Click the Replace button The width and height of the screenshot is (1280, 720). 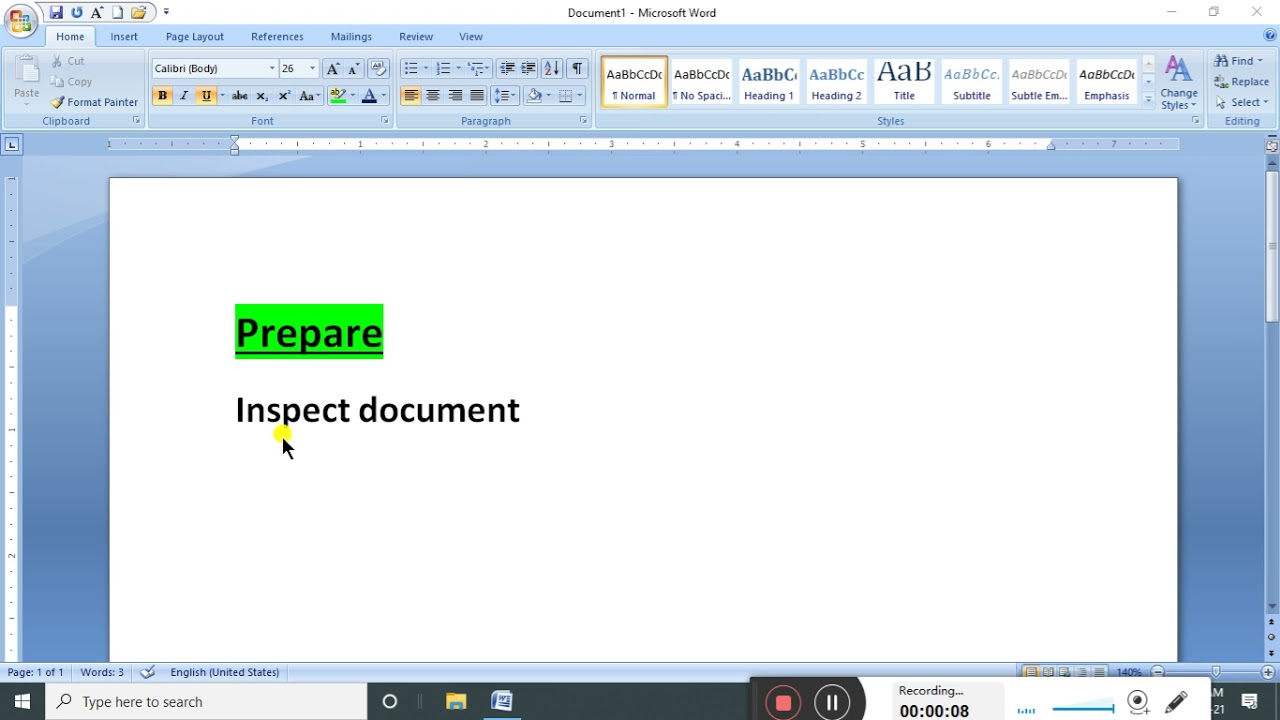click(x=1242, y=82)
